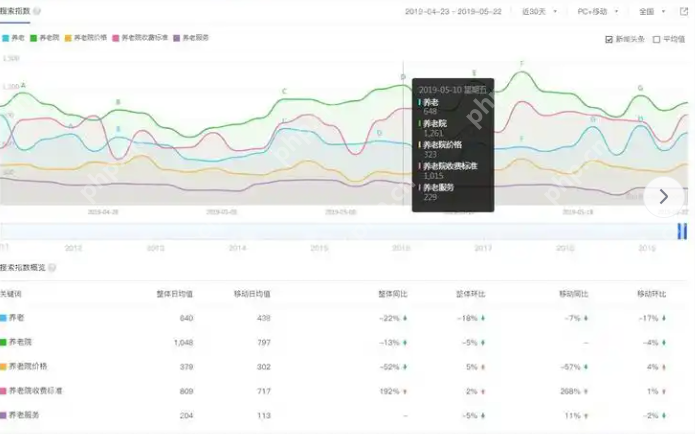Toggle the 养老院收费标准 legend item
The width and height of the screenshot is (698, 434).
coord(142,37)
